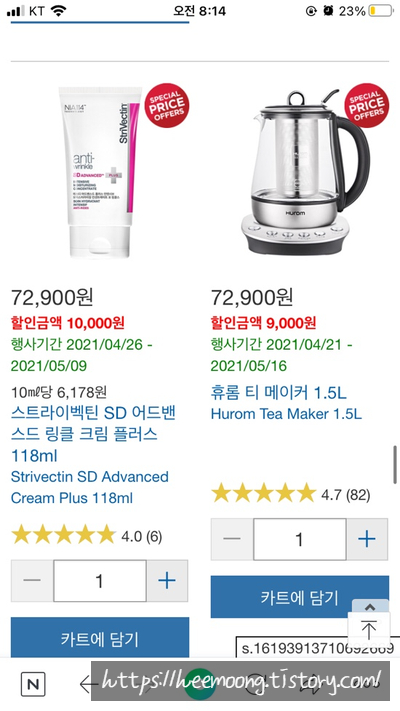Decrease StriVectin cream quantity with minus icon
This screenshot has width=400, height=711.
coord(32,581)
